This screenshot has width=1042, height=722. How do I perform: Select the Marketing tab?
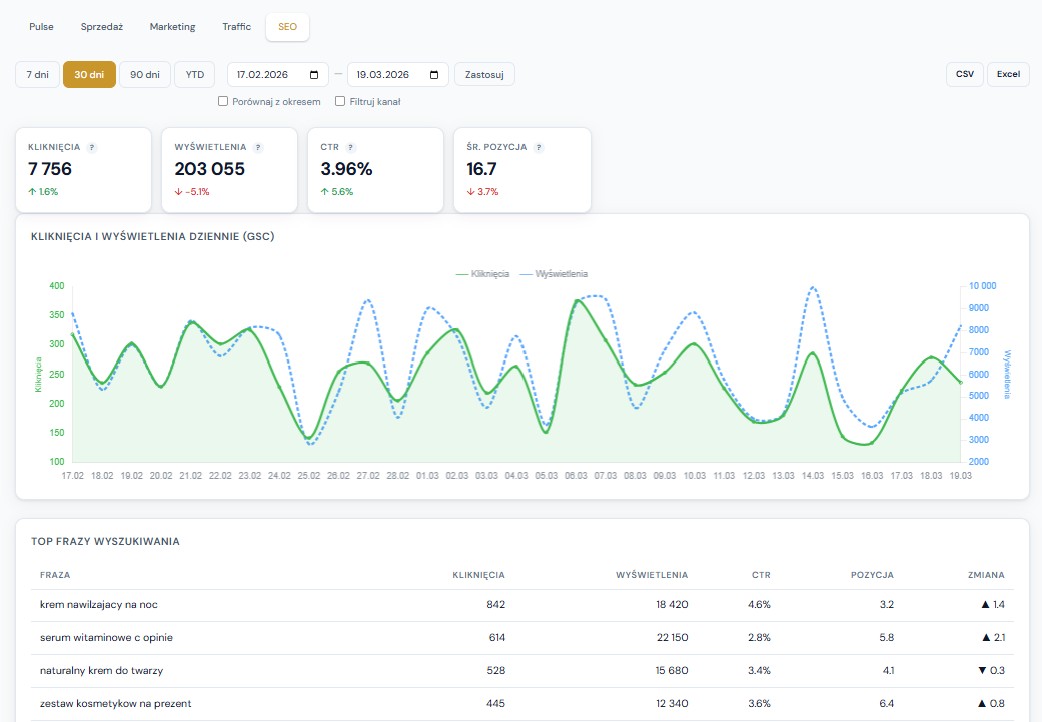point(172,27)
